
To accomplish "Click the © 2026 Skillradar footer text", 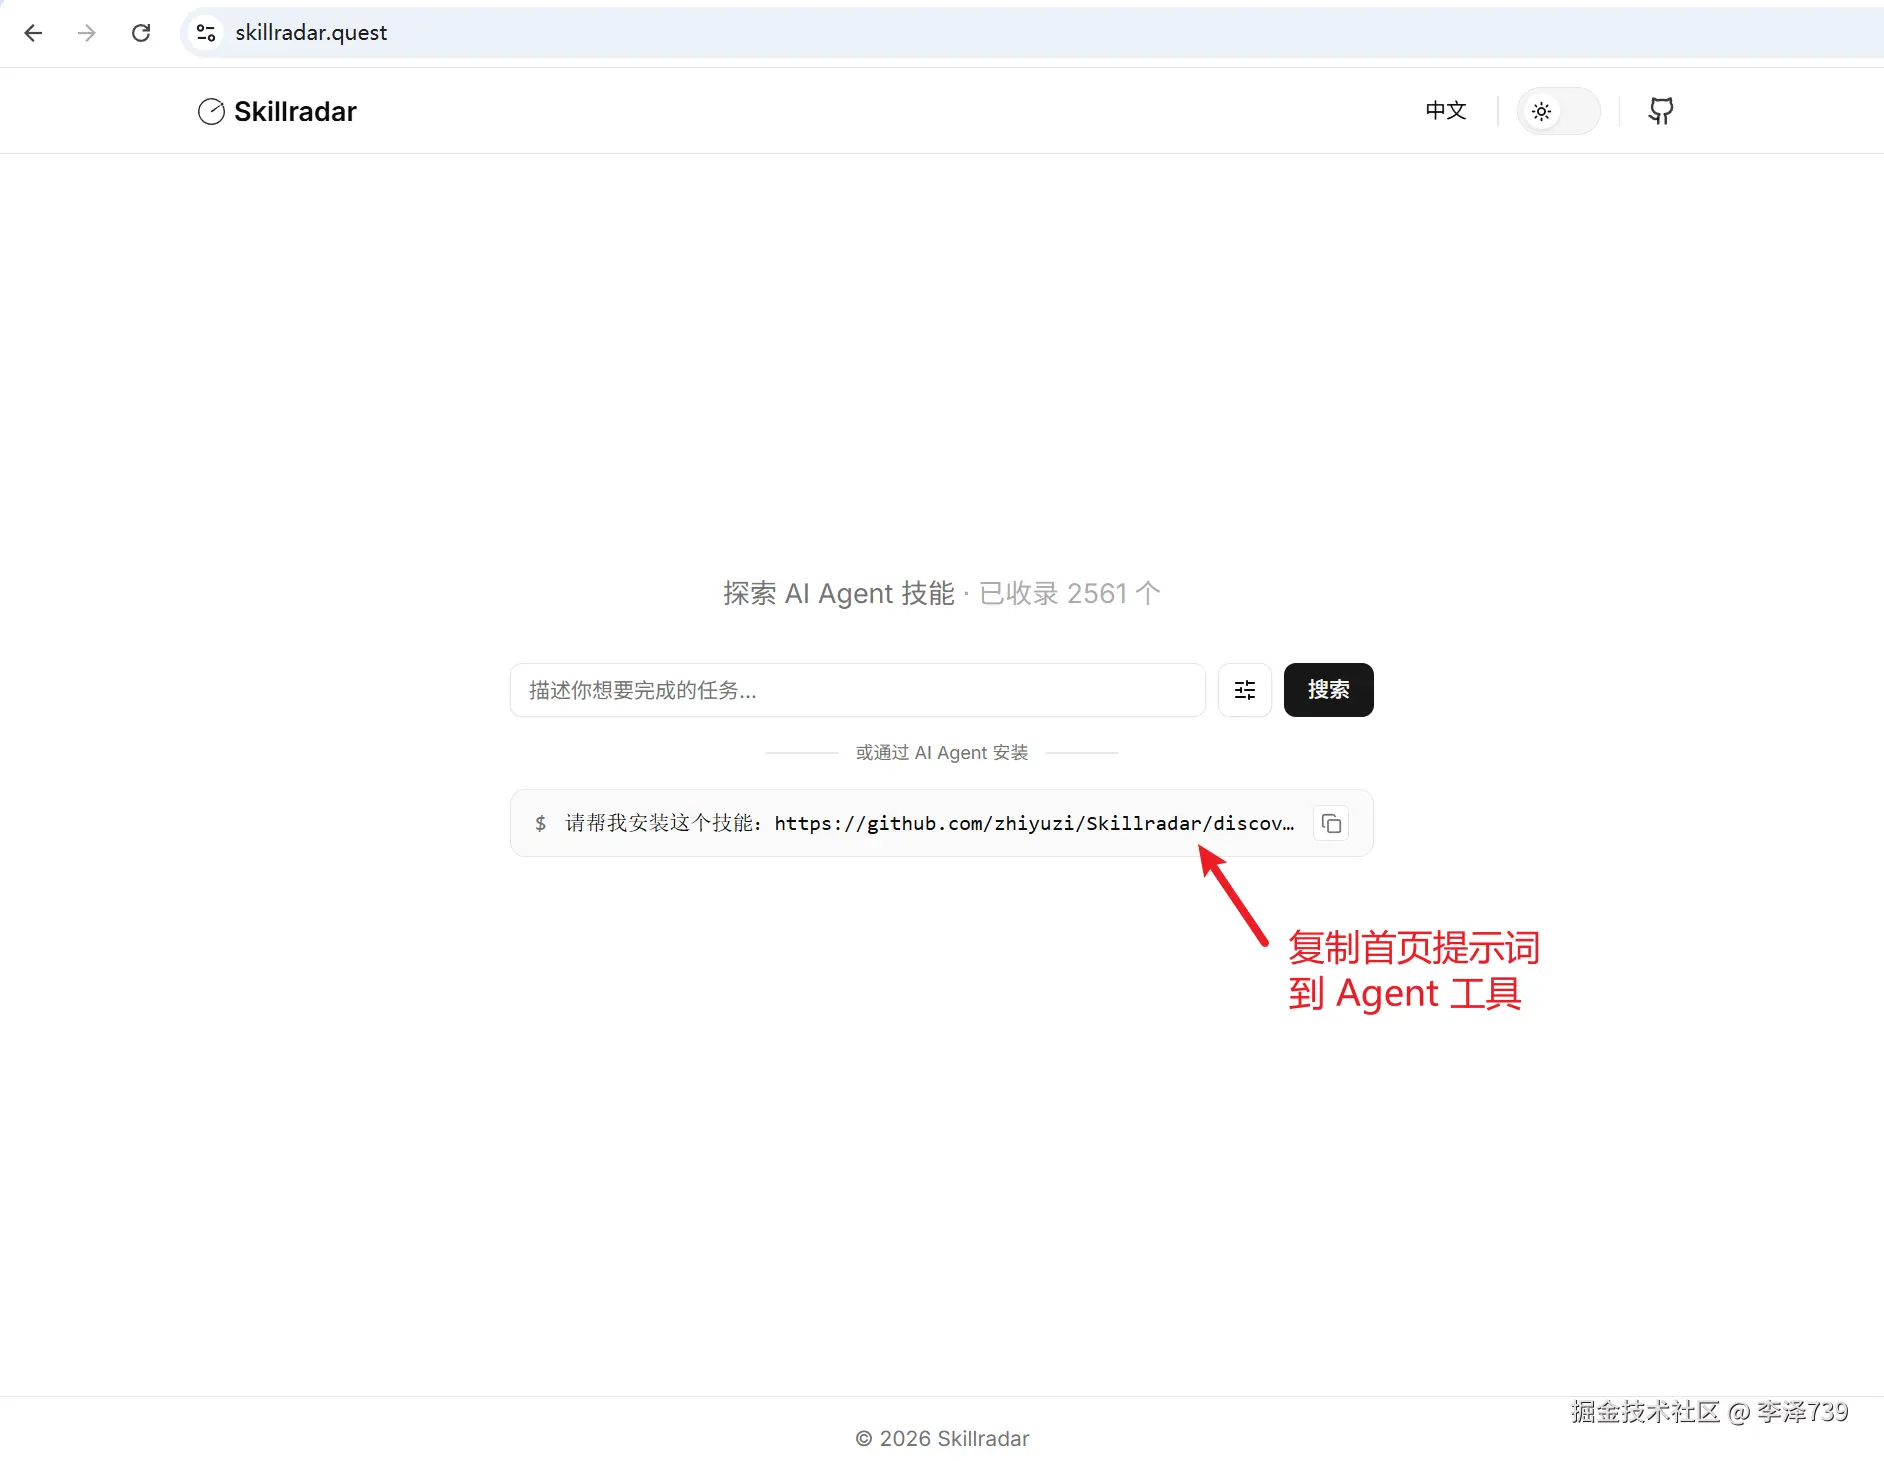I will tap(941, 1438).
